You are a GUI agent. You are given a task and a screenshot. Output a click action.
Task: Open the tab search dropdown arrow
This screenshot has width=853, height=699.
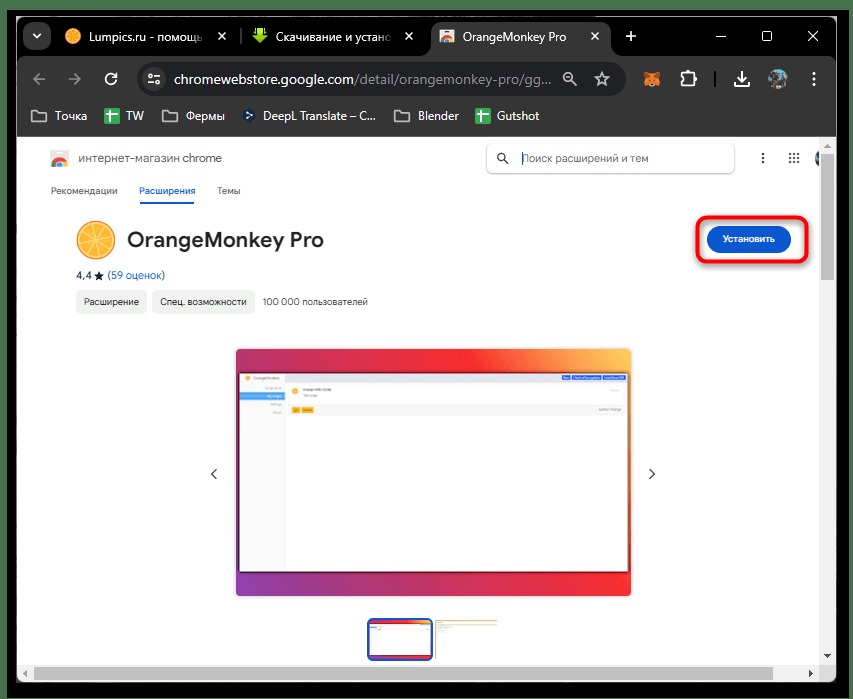[x=37, y=36]
